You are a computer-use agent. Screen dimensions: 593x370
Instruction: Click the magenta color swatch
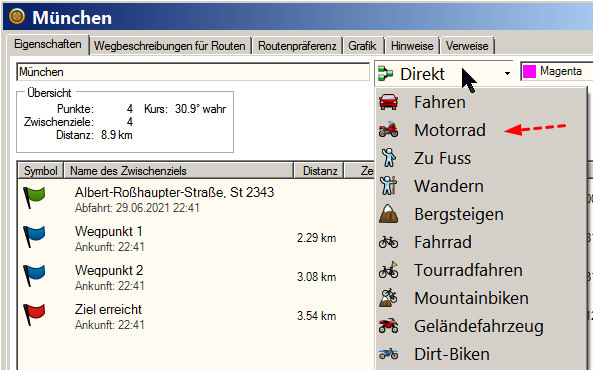529,71
